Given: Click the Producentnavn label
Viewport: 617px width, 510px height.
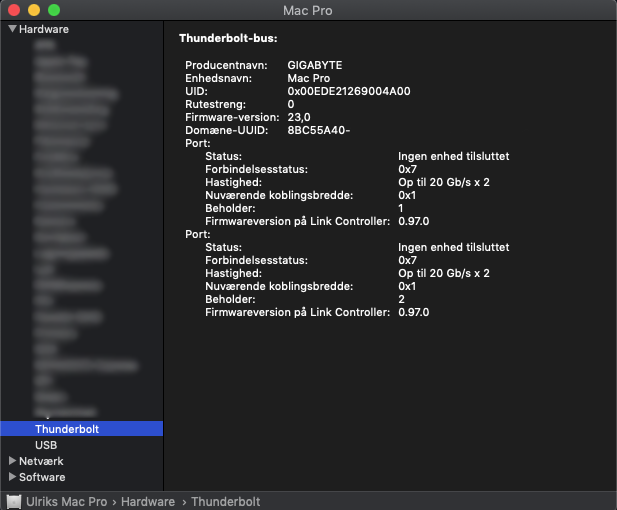Looking at the screenshot, I should click(x=226, y=65).
